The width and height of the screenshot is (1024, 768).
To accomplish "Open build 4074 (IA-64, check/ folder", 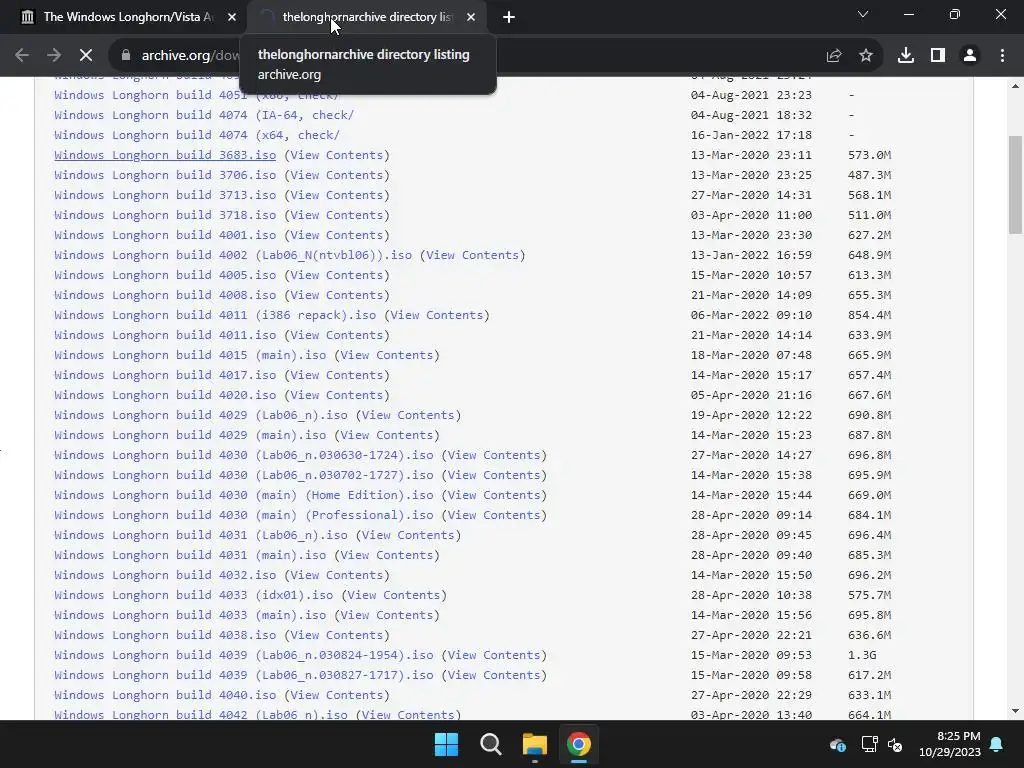I will click(x=204, y=115).
